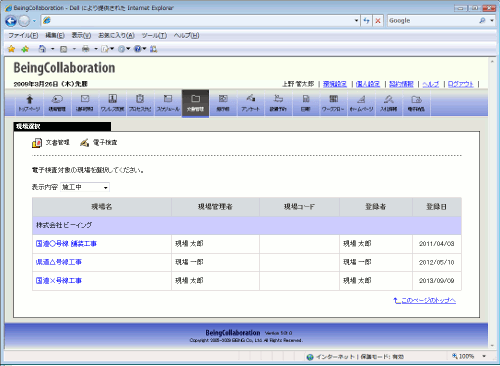
Task: Click the Home icon in the IE toolbar
Action: click(42, 49)
